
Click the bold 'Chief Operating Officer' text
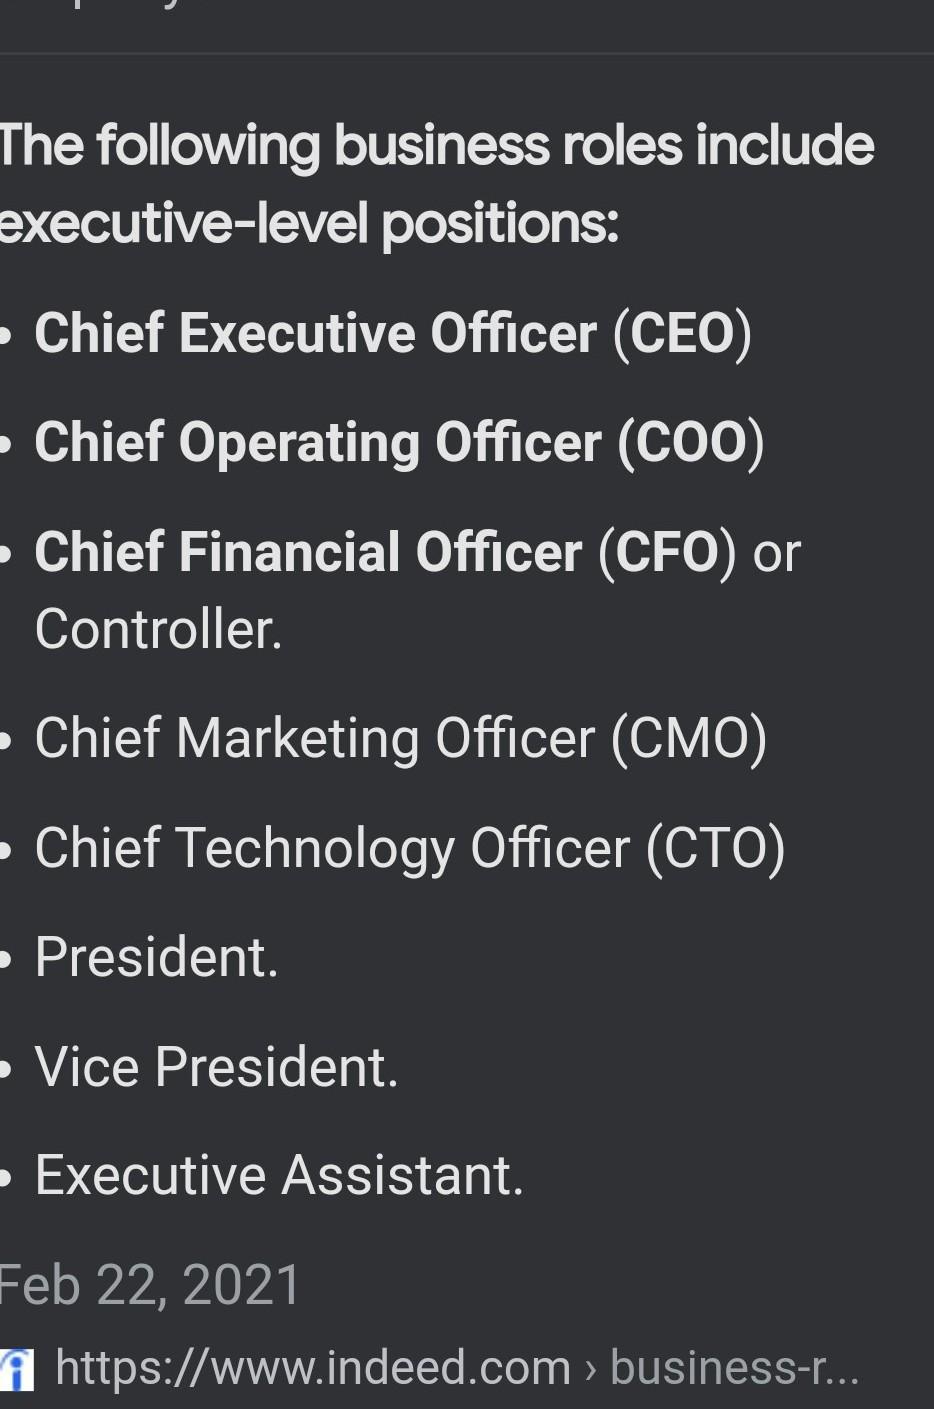tap(318, 442)
